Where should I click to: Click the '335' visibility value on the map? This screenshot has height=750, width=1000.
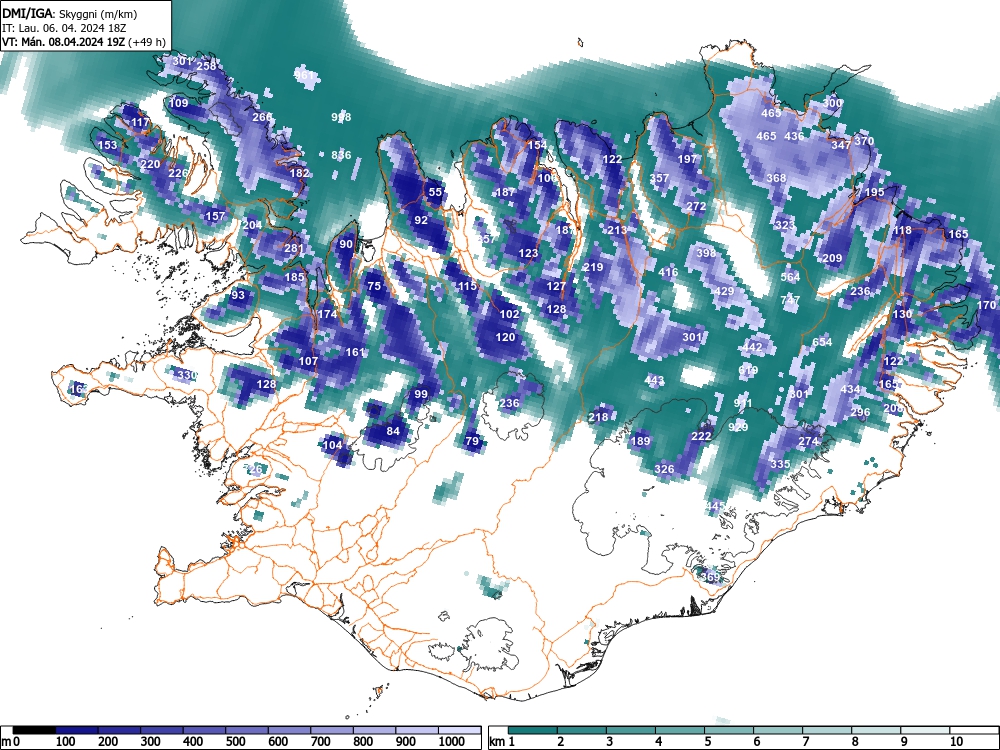pos(780,464)
